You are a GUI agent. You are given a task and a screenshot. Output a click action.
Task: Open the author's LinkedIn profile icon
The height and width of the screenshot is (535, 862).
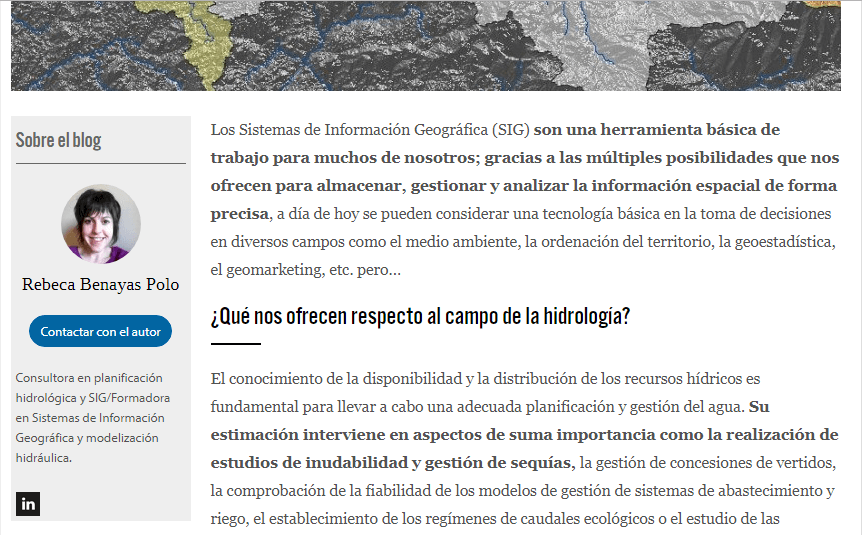pos(28,504)
